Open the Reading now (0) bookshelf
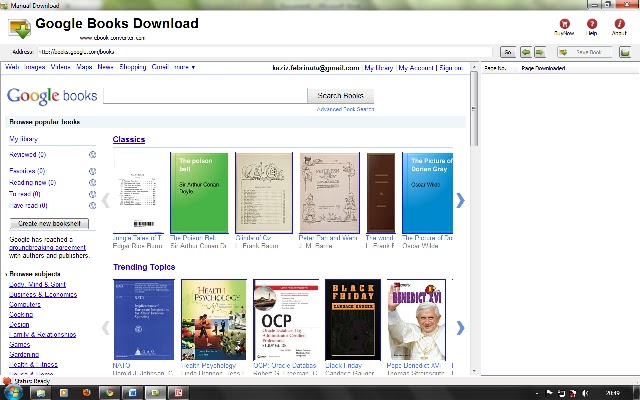This screenshot has height=400, width=640. coord(32,182)
